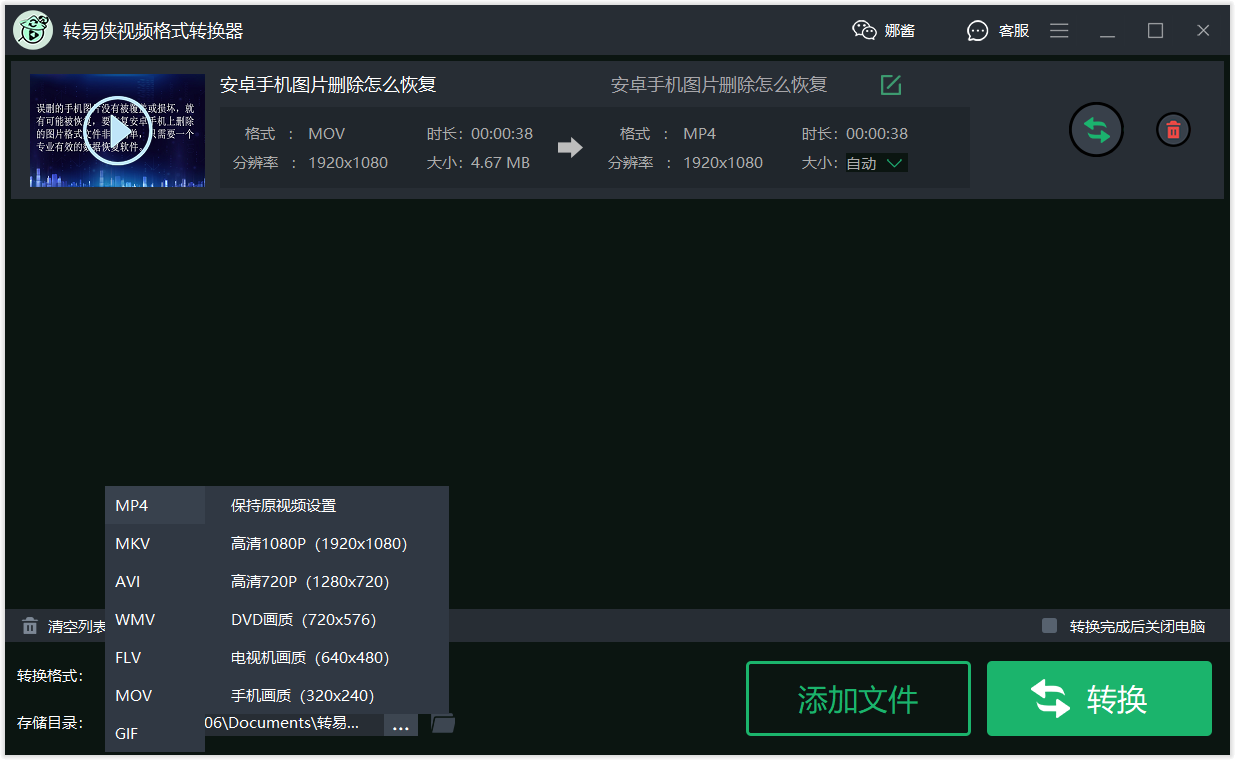The height and width of the screenshot is (760, 1235).
Task: Open output folder via folder icon
Action: point(442,722)
